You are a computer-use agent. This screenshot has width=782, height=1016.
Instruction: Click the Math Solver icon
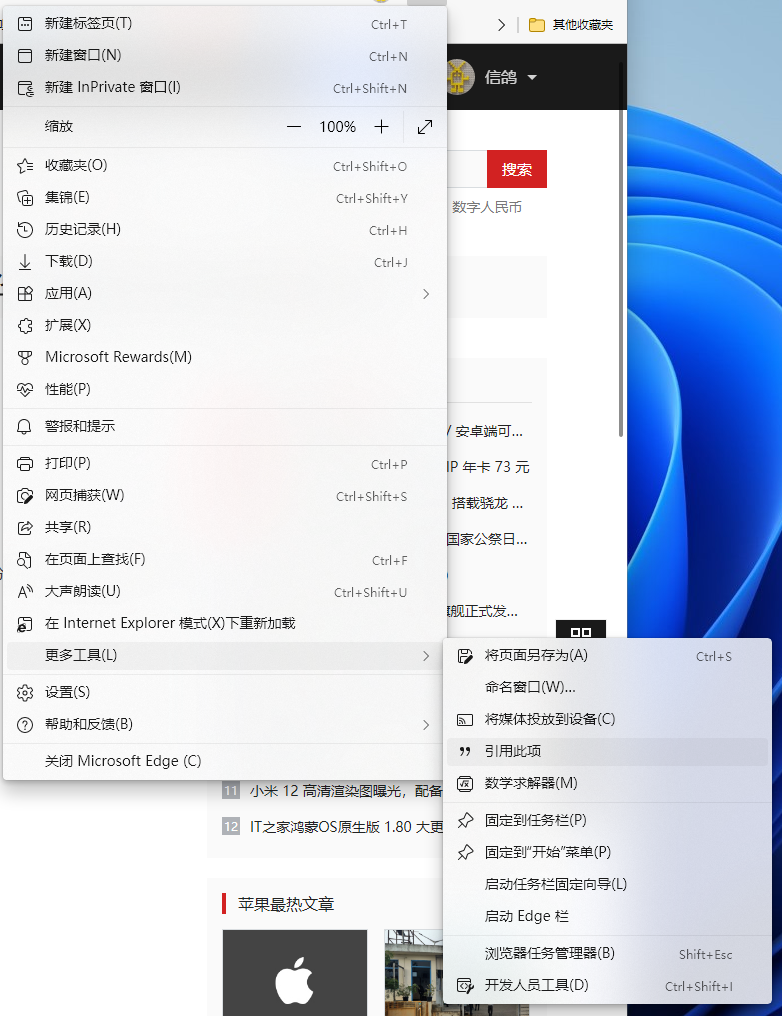point(465,783)
